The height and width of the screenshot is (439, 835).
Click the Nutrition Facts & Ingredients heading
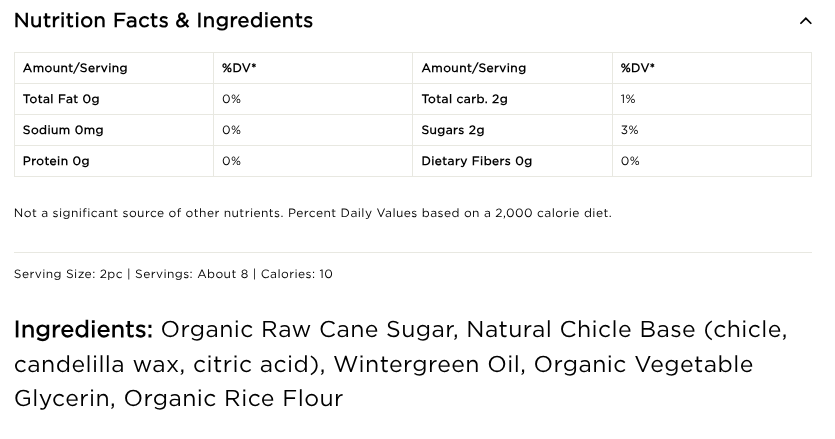pyautogui.click(x=163, y=21)
